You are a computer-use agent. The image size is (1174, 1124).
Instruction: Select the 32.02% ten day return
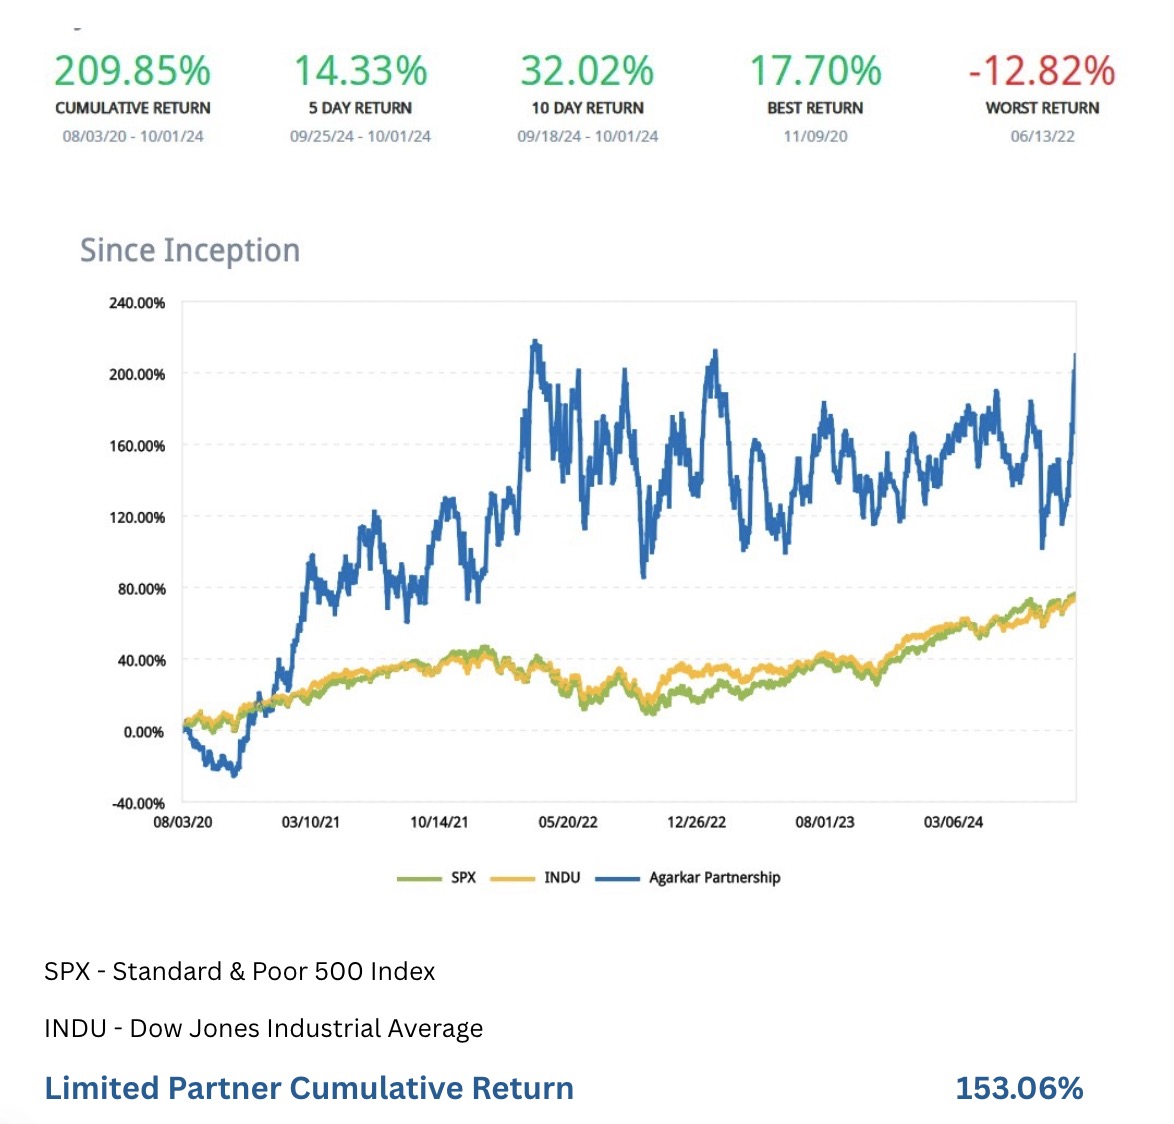click(587, 71)
